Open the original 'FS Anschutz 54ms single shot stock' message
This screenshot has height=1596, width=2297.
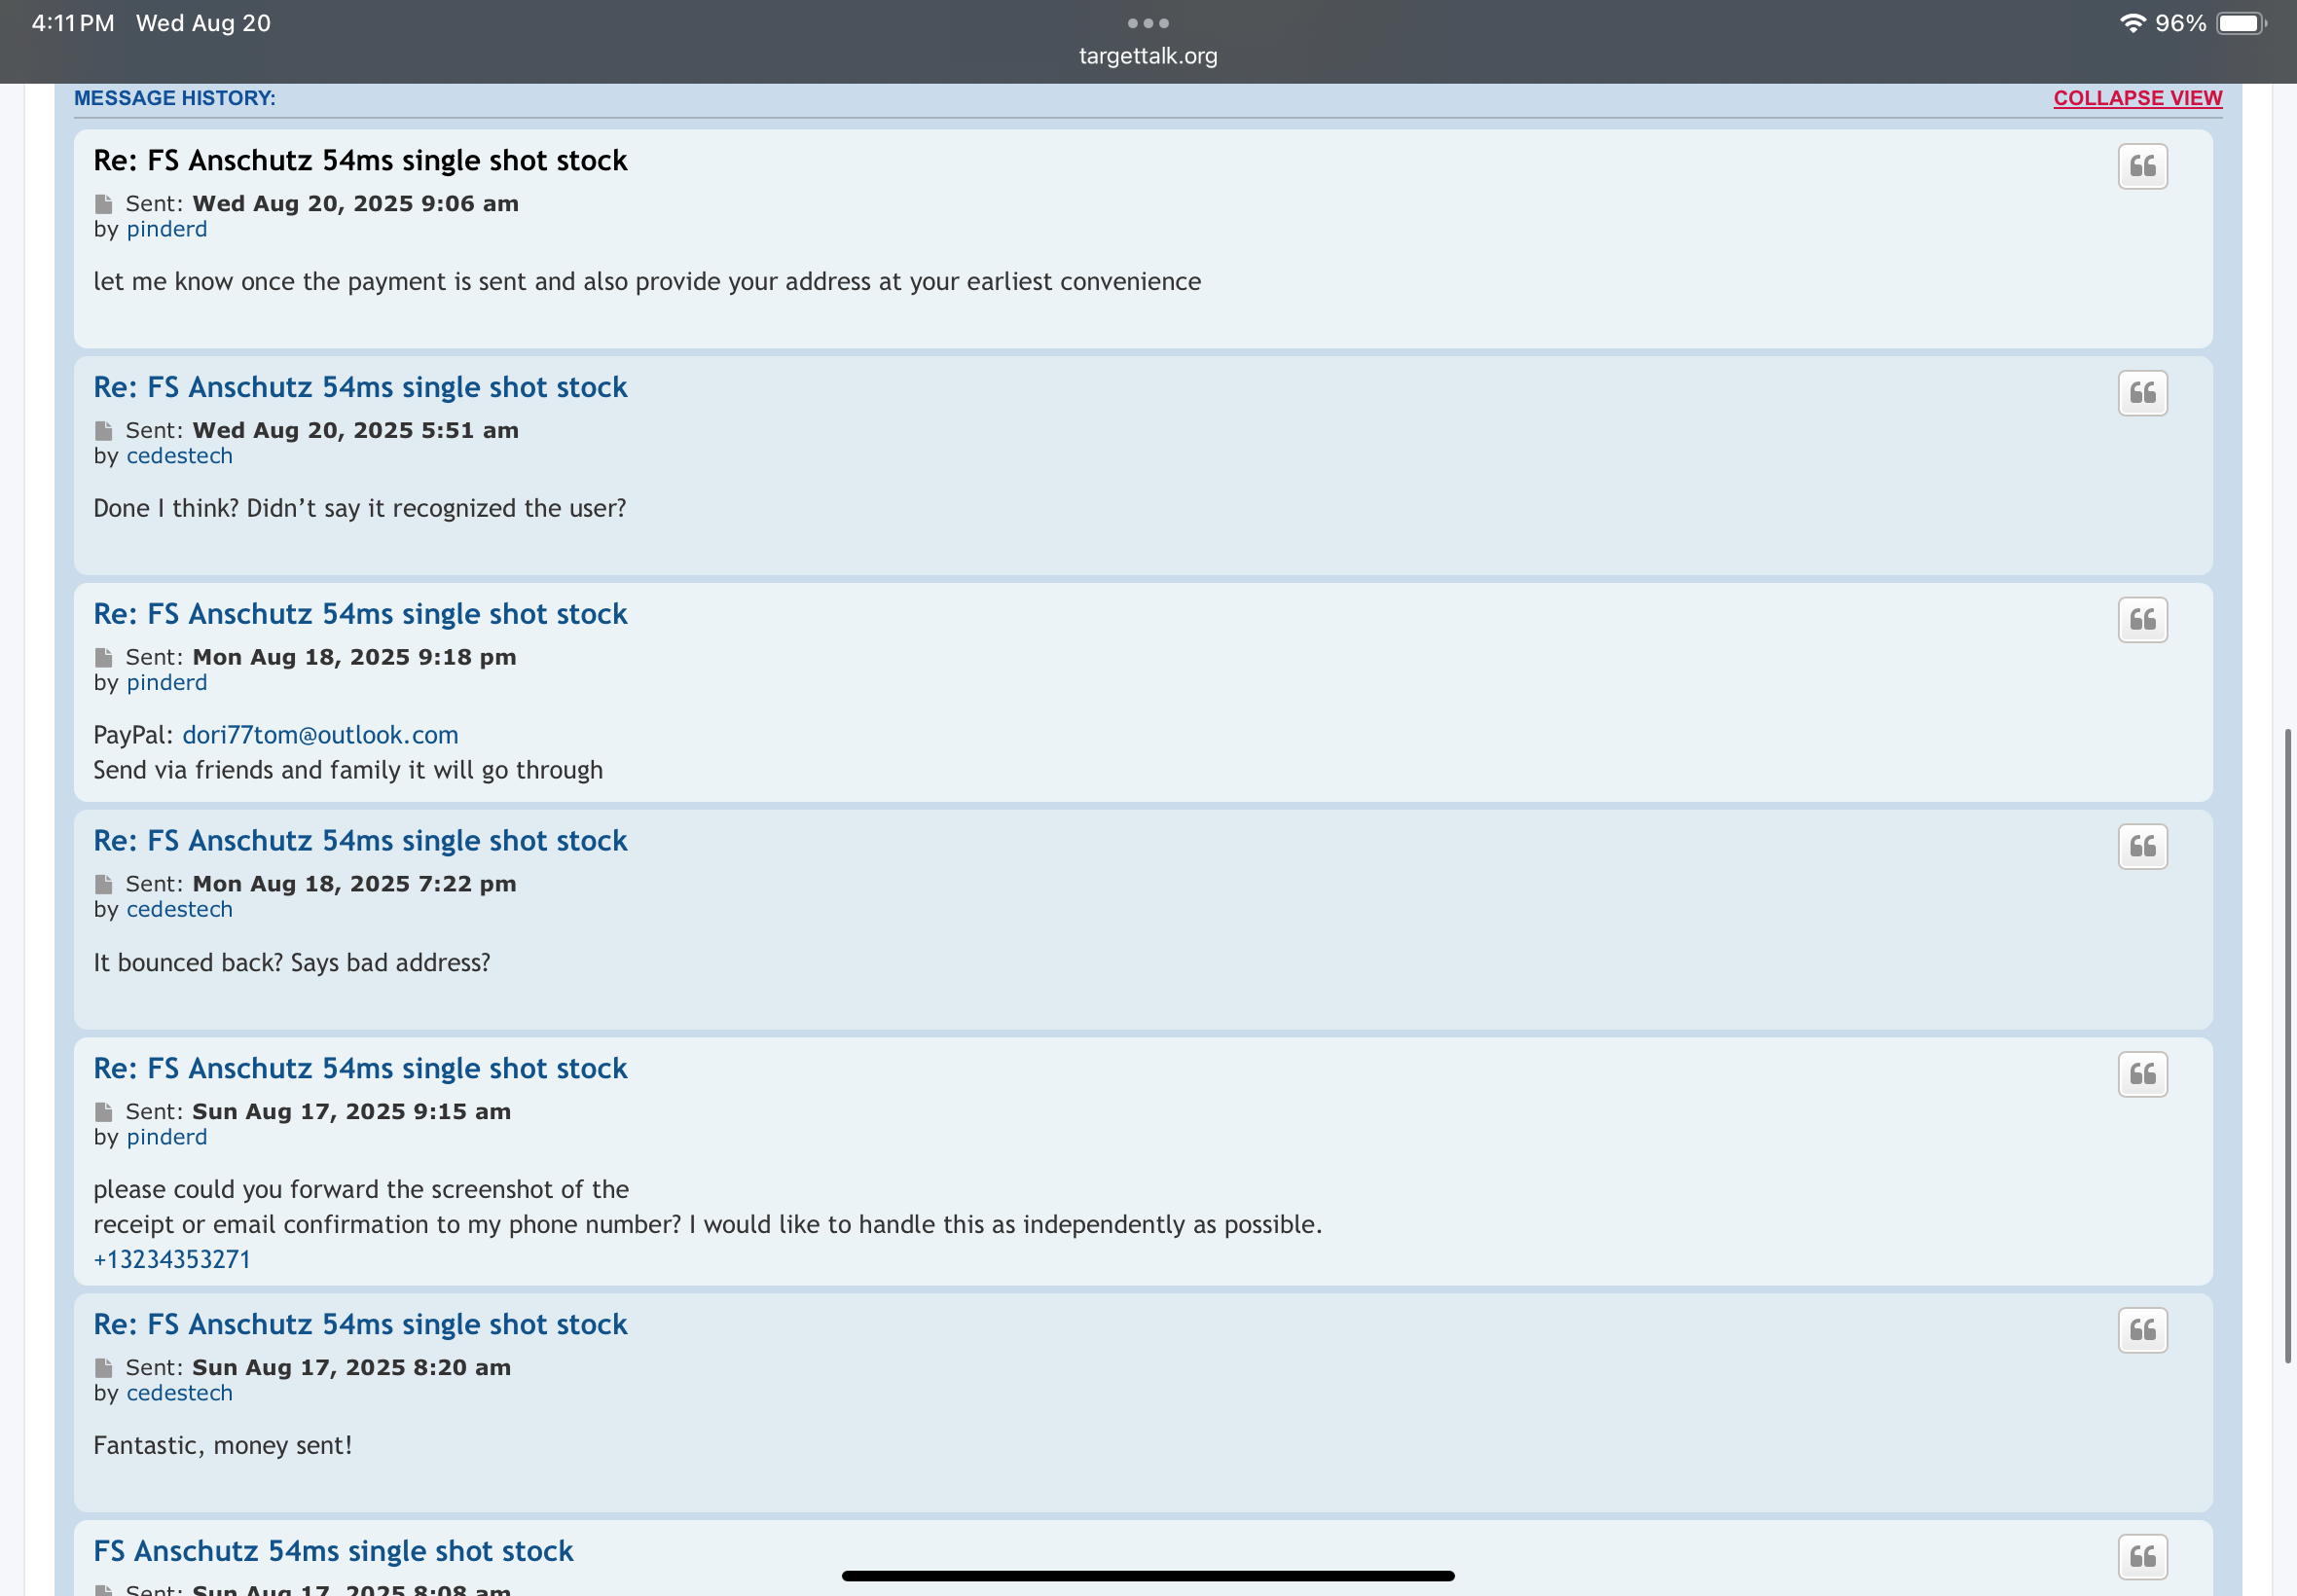click(333, 1551)
